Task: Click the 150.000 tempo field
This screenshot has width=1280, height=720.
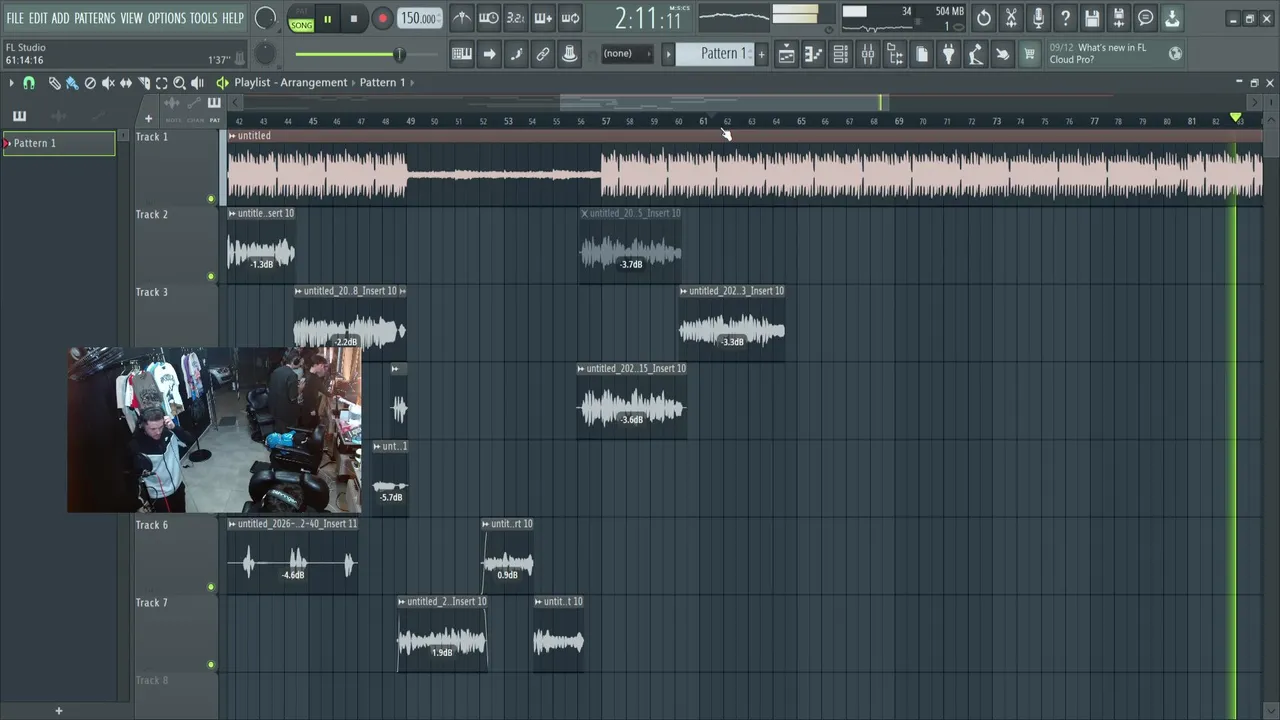Action: tap(419, 18)
